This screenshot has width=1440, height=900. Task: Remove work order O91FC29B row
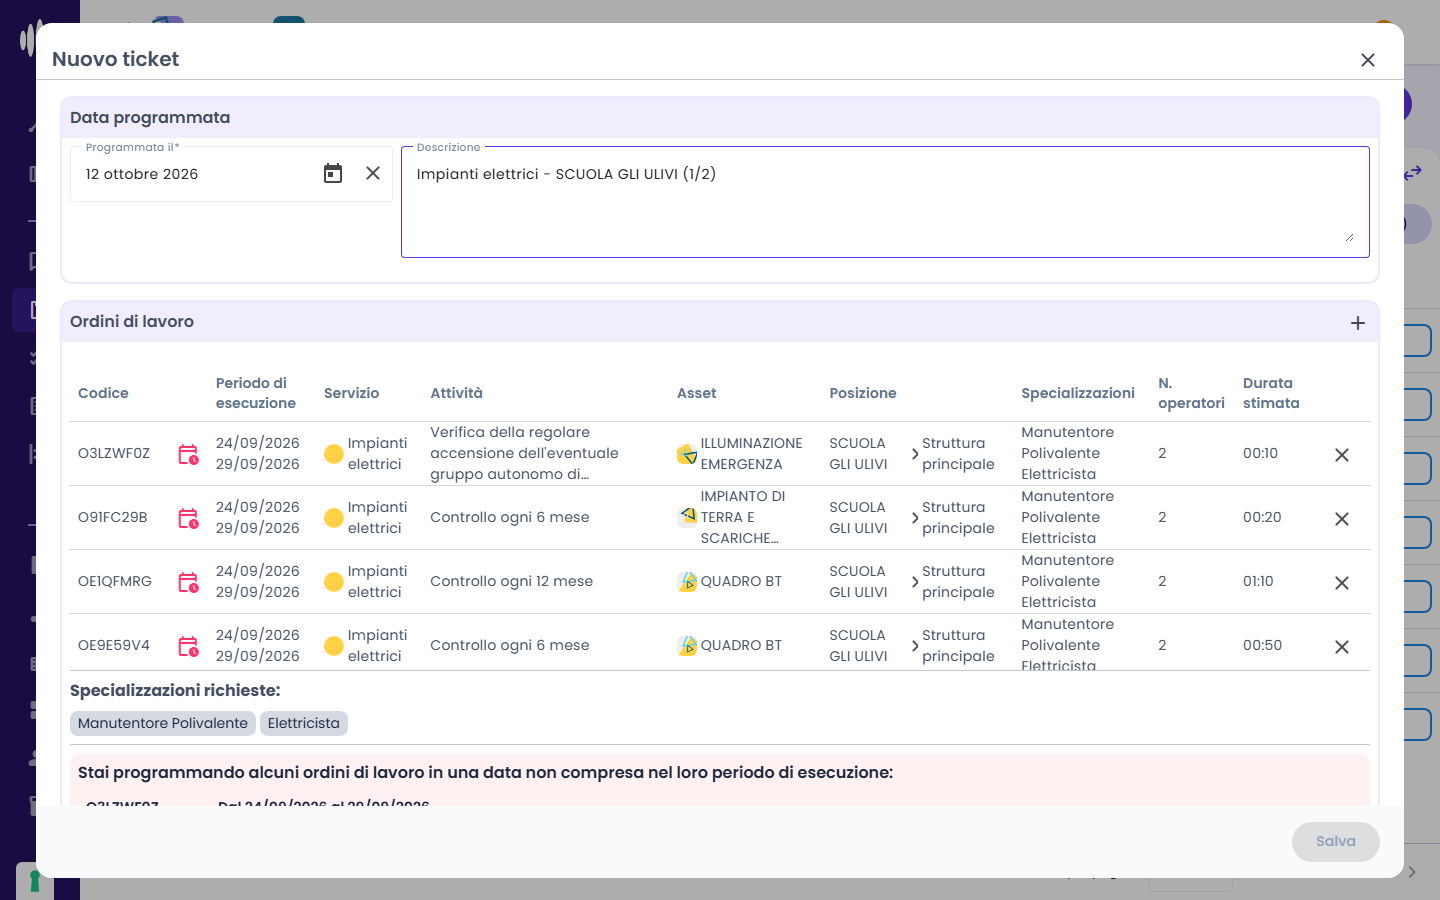(x=1342, y=519)
